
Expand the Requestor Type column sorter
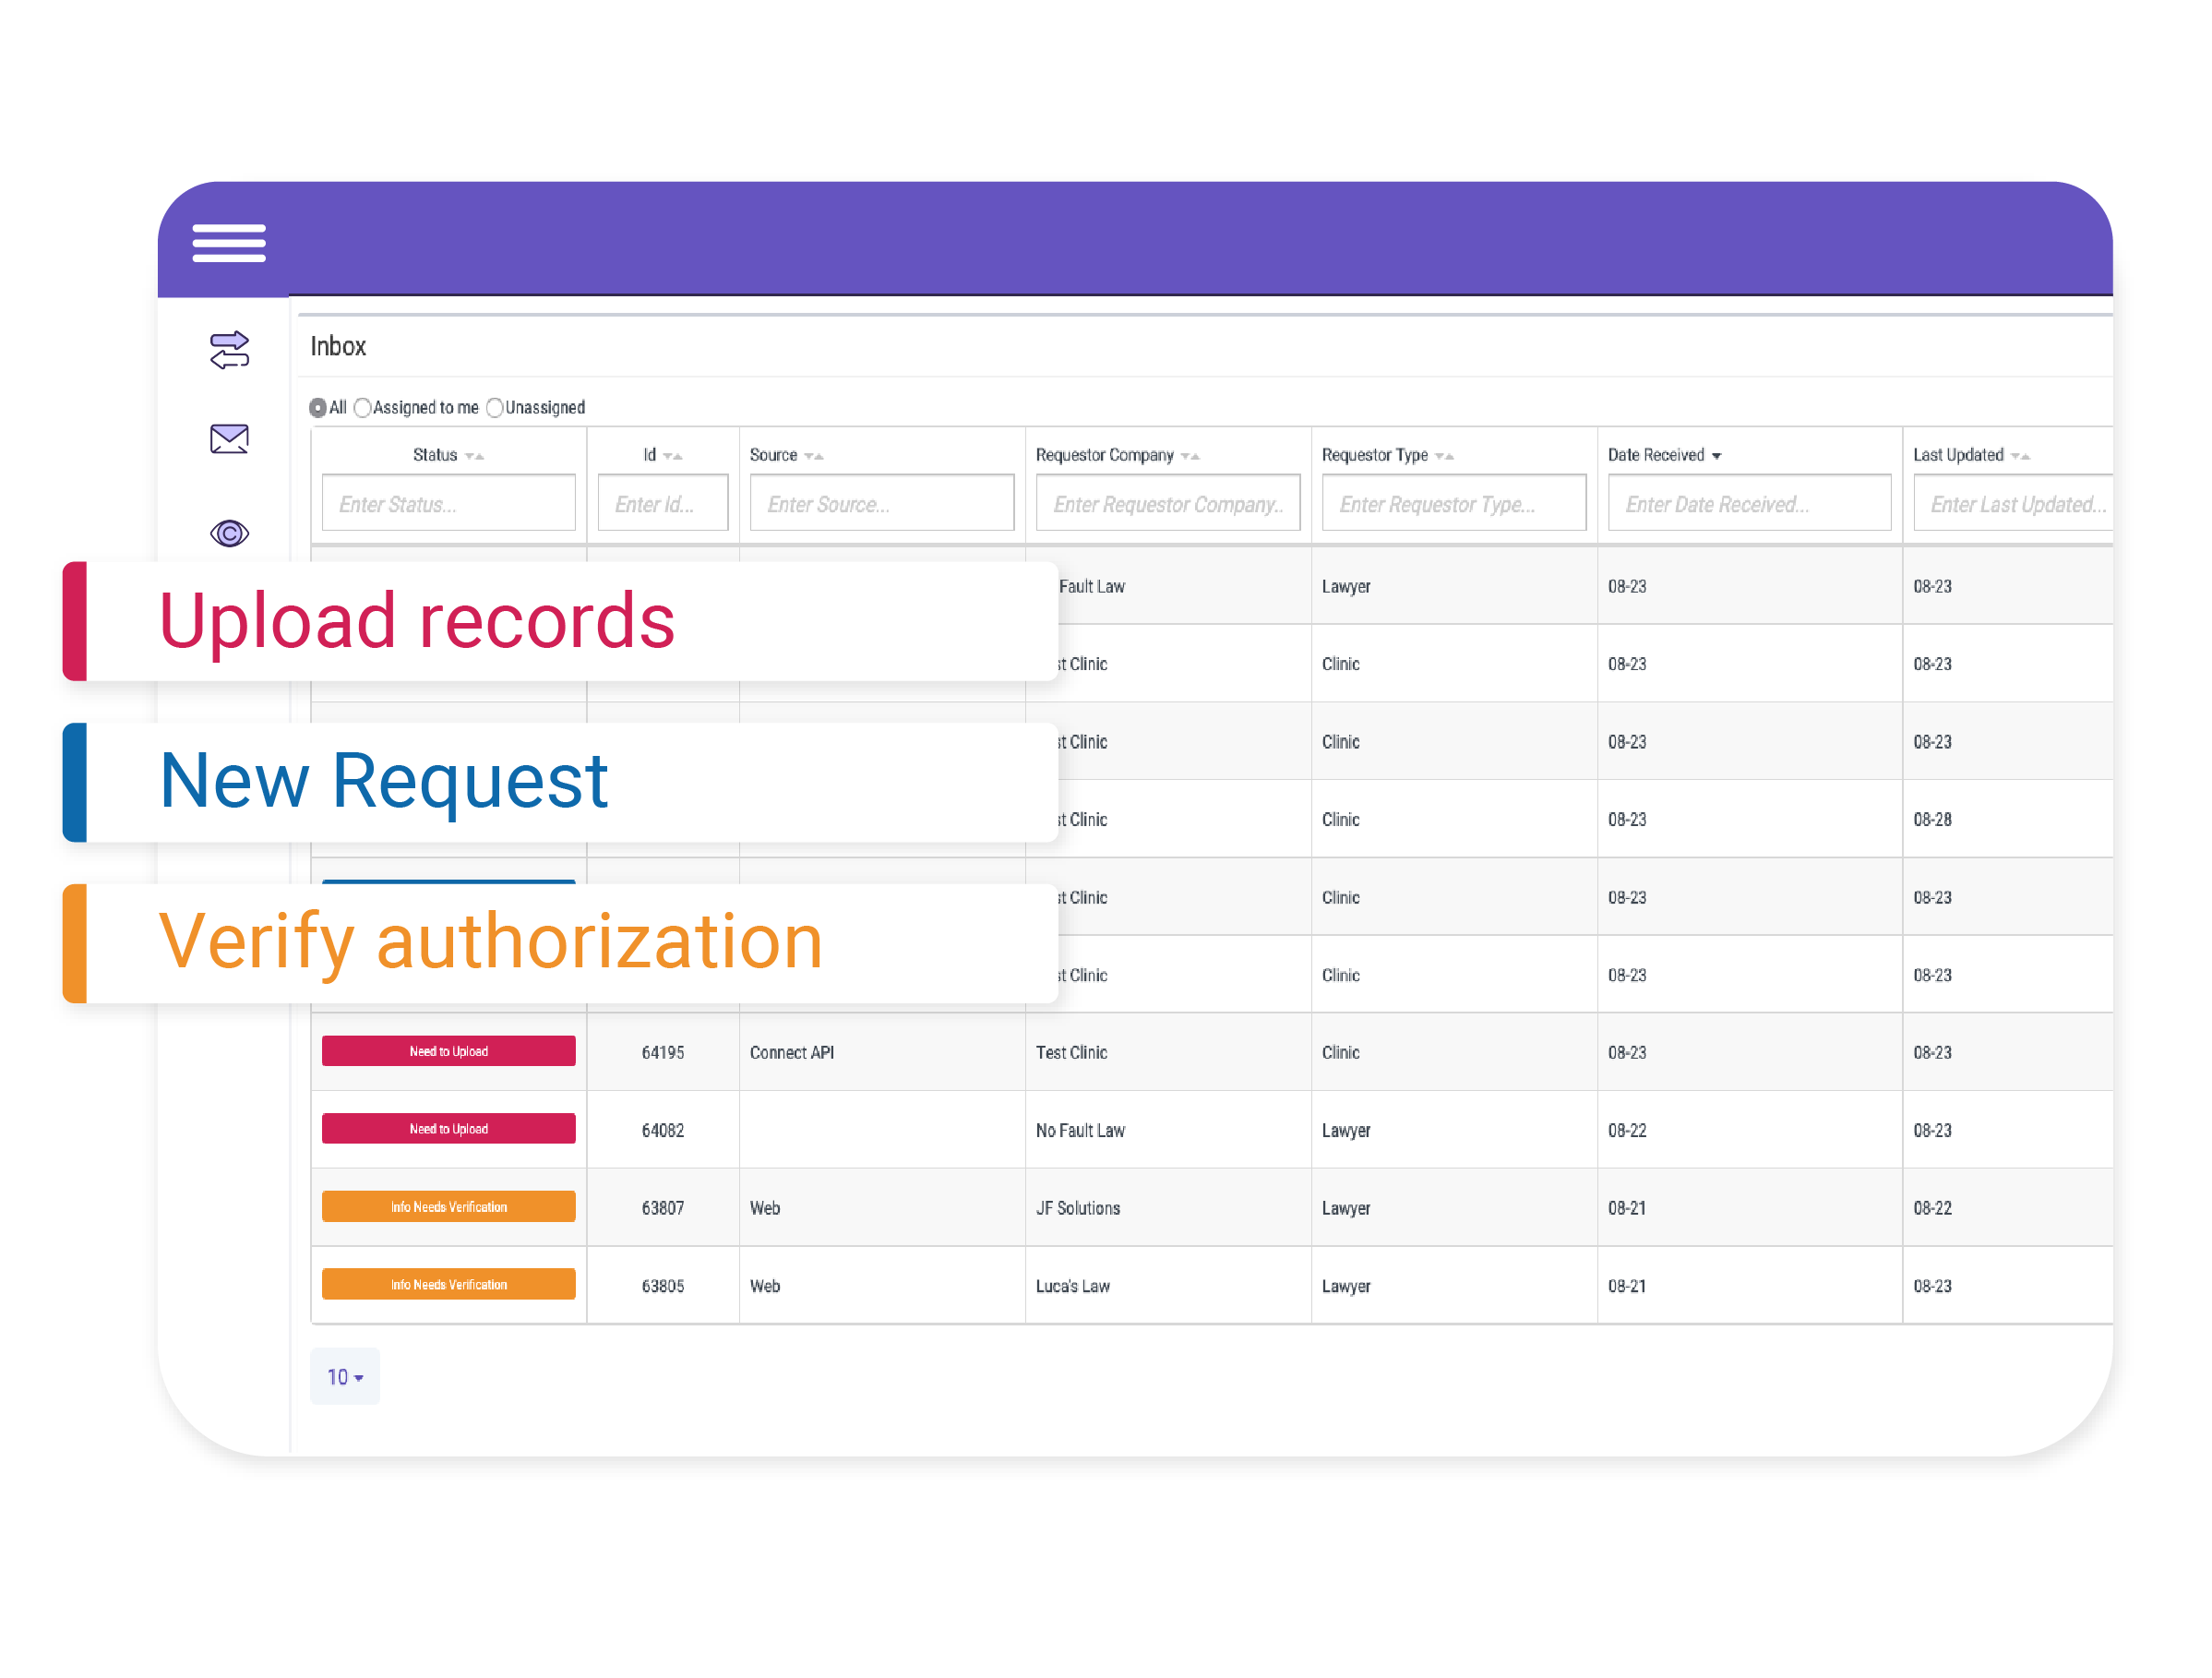click(x=1443, y=455)
